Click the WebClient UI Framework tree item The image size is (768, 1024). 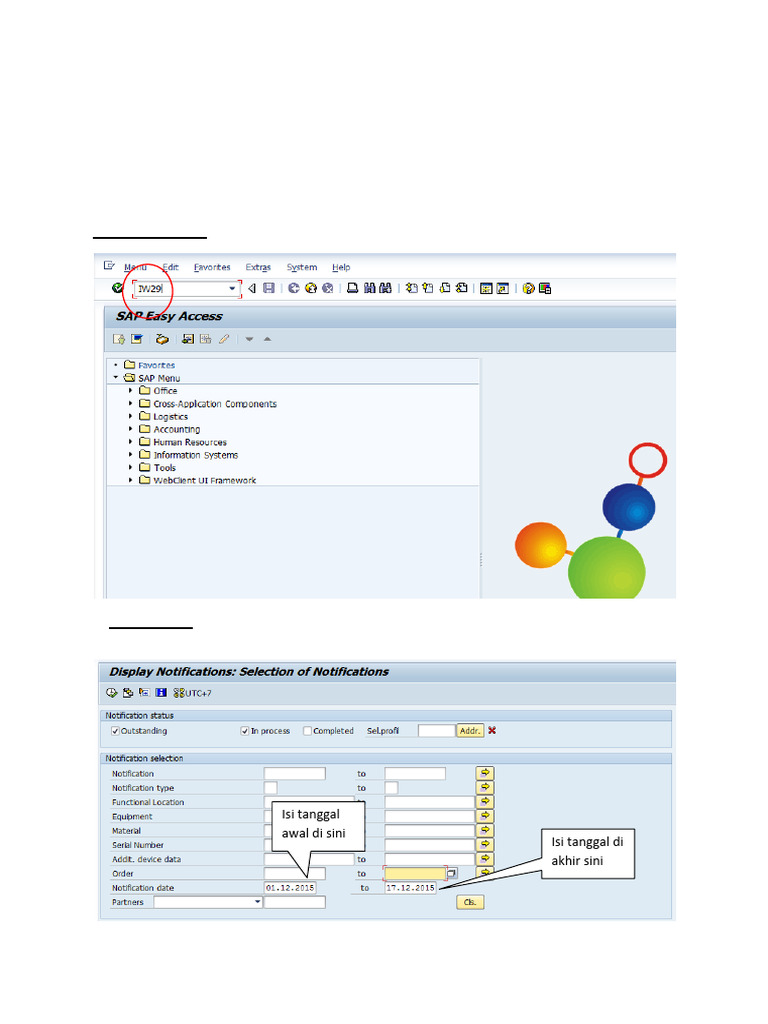tap(204, 480)
